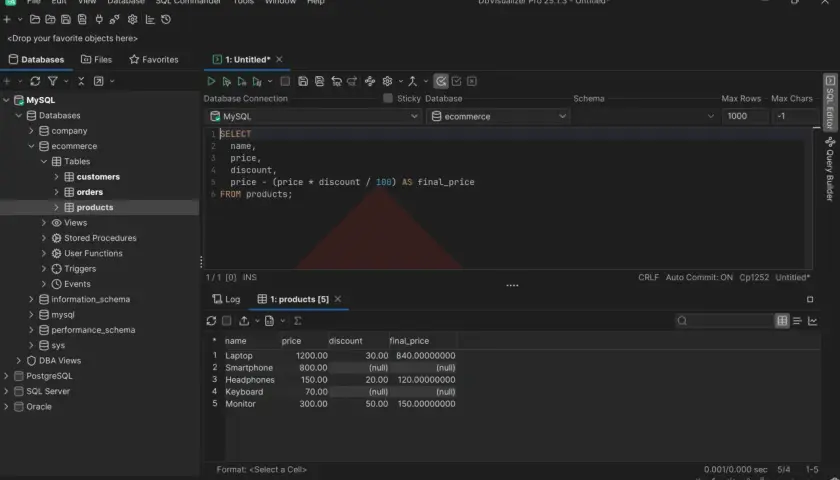The image size is (840, 480).
Task: Sort by the price column header
Action: 304,341
